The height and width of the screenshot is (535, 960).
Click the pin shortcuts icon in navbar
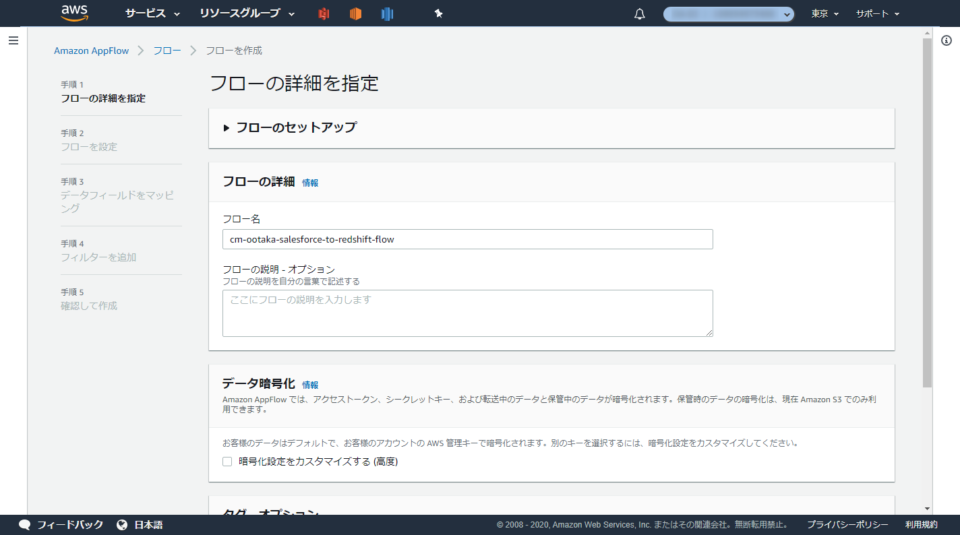point(438,13)
